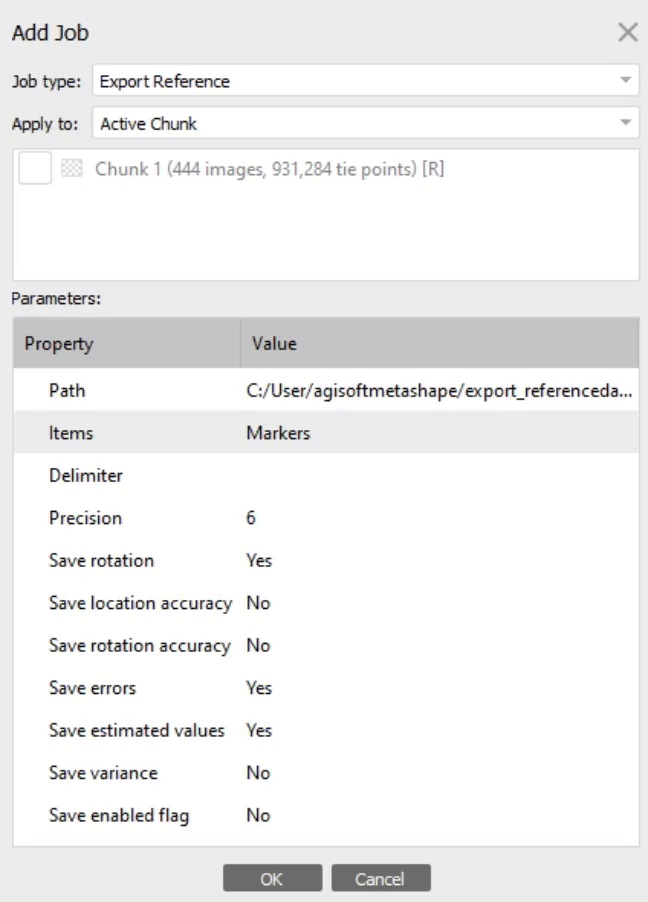
Task: Click the Value column header
Action: [438, 344]
